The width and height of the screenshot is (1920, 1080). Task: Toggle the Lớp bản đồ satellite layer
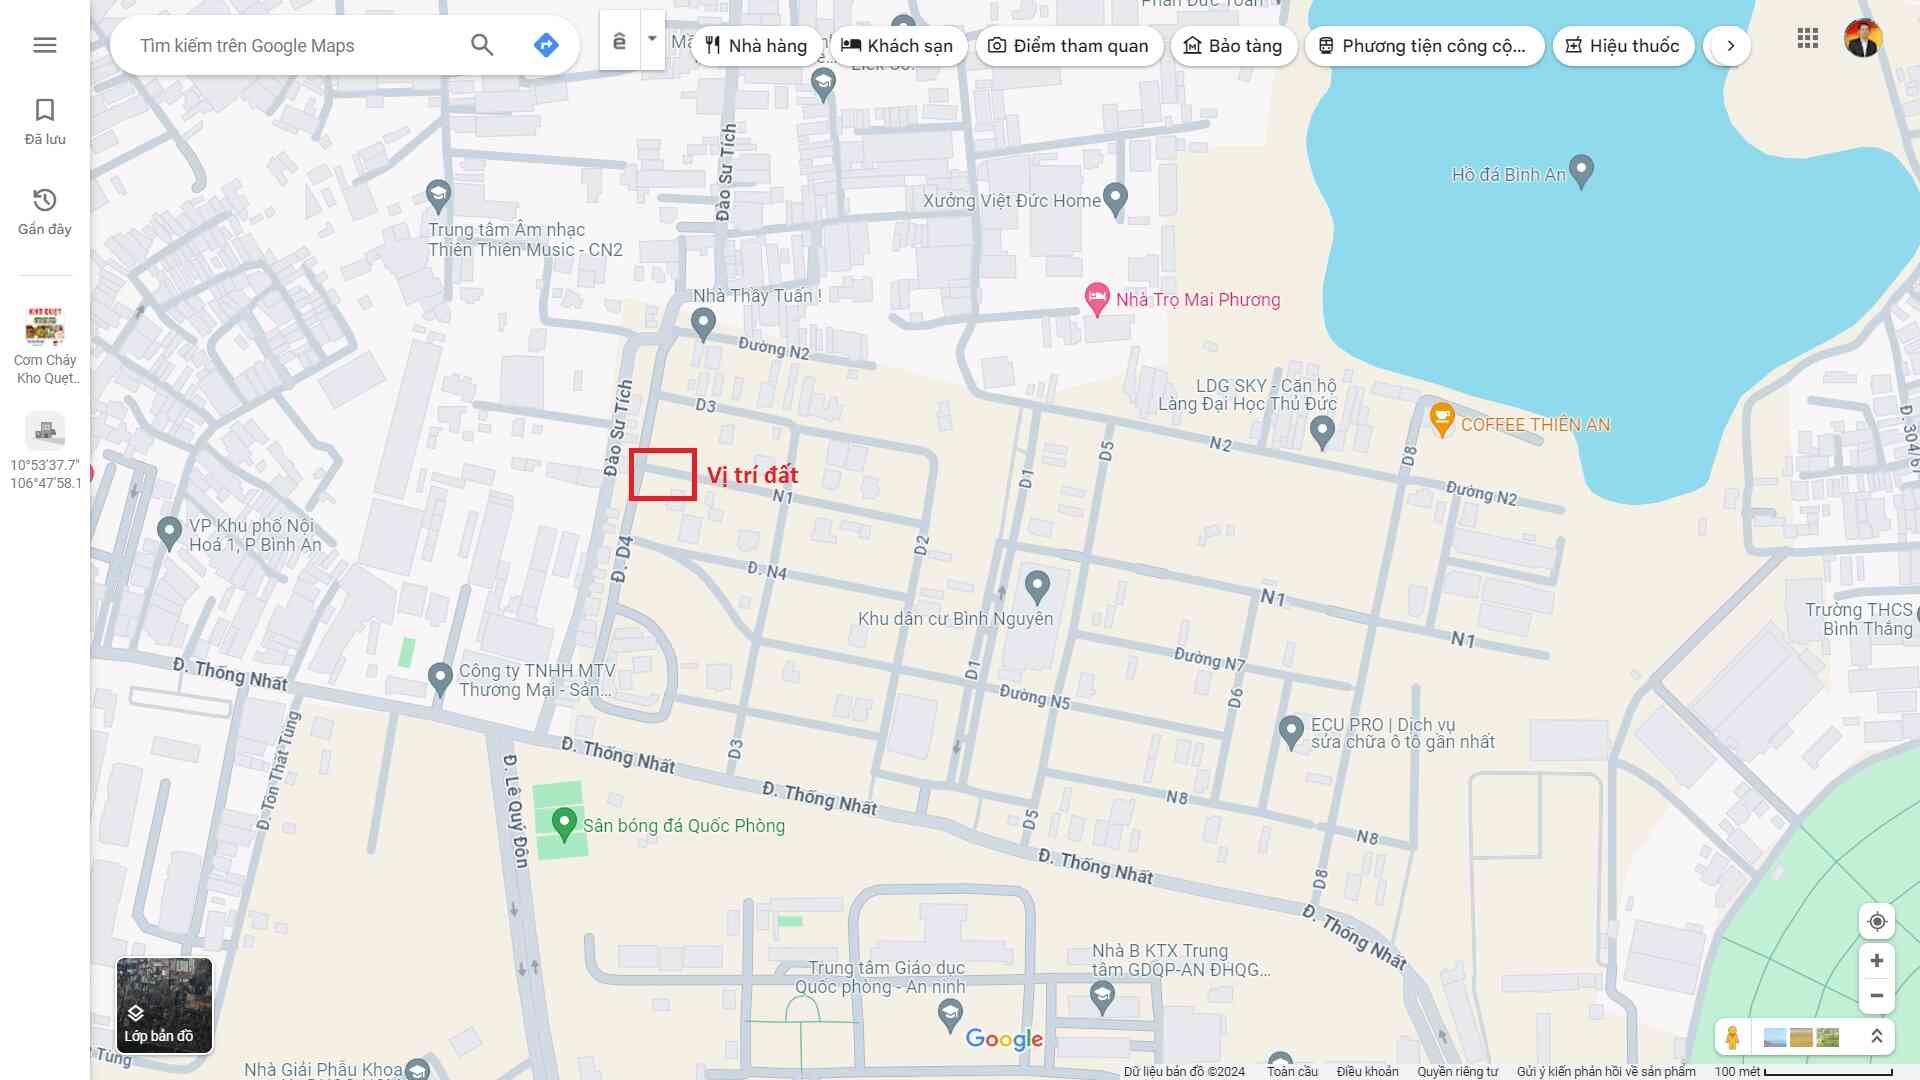[x=164, y=1005]
